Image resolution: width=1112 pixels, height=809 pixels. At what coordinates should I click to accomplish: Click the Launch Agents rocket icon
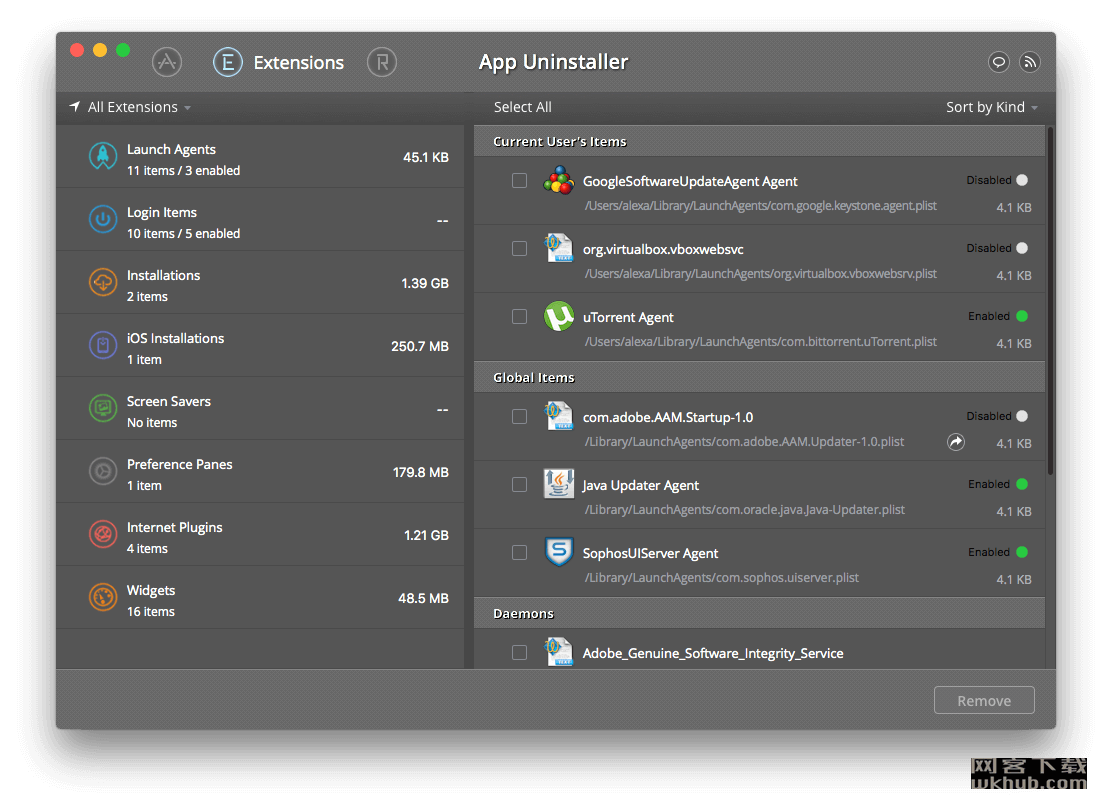click(x=103, y=156)
